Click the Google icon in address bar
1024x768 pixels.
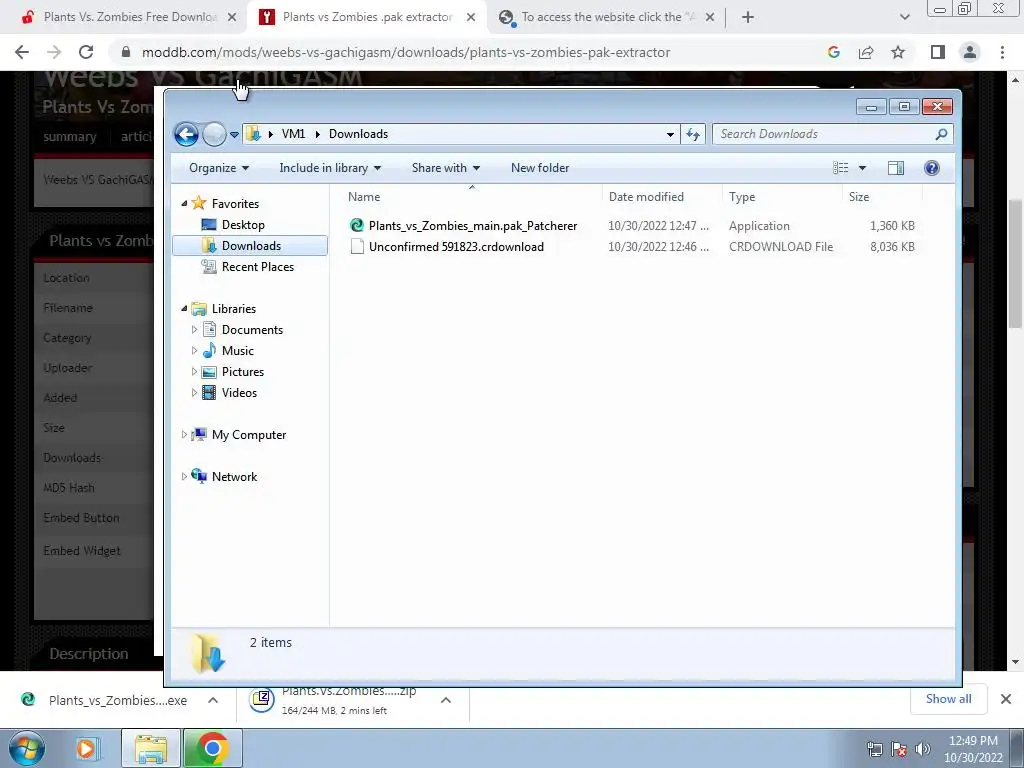pyautogui.click(x=833, y=52)
